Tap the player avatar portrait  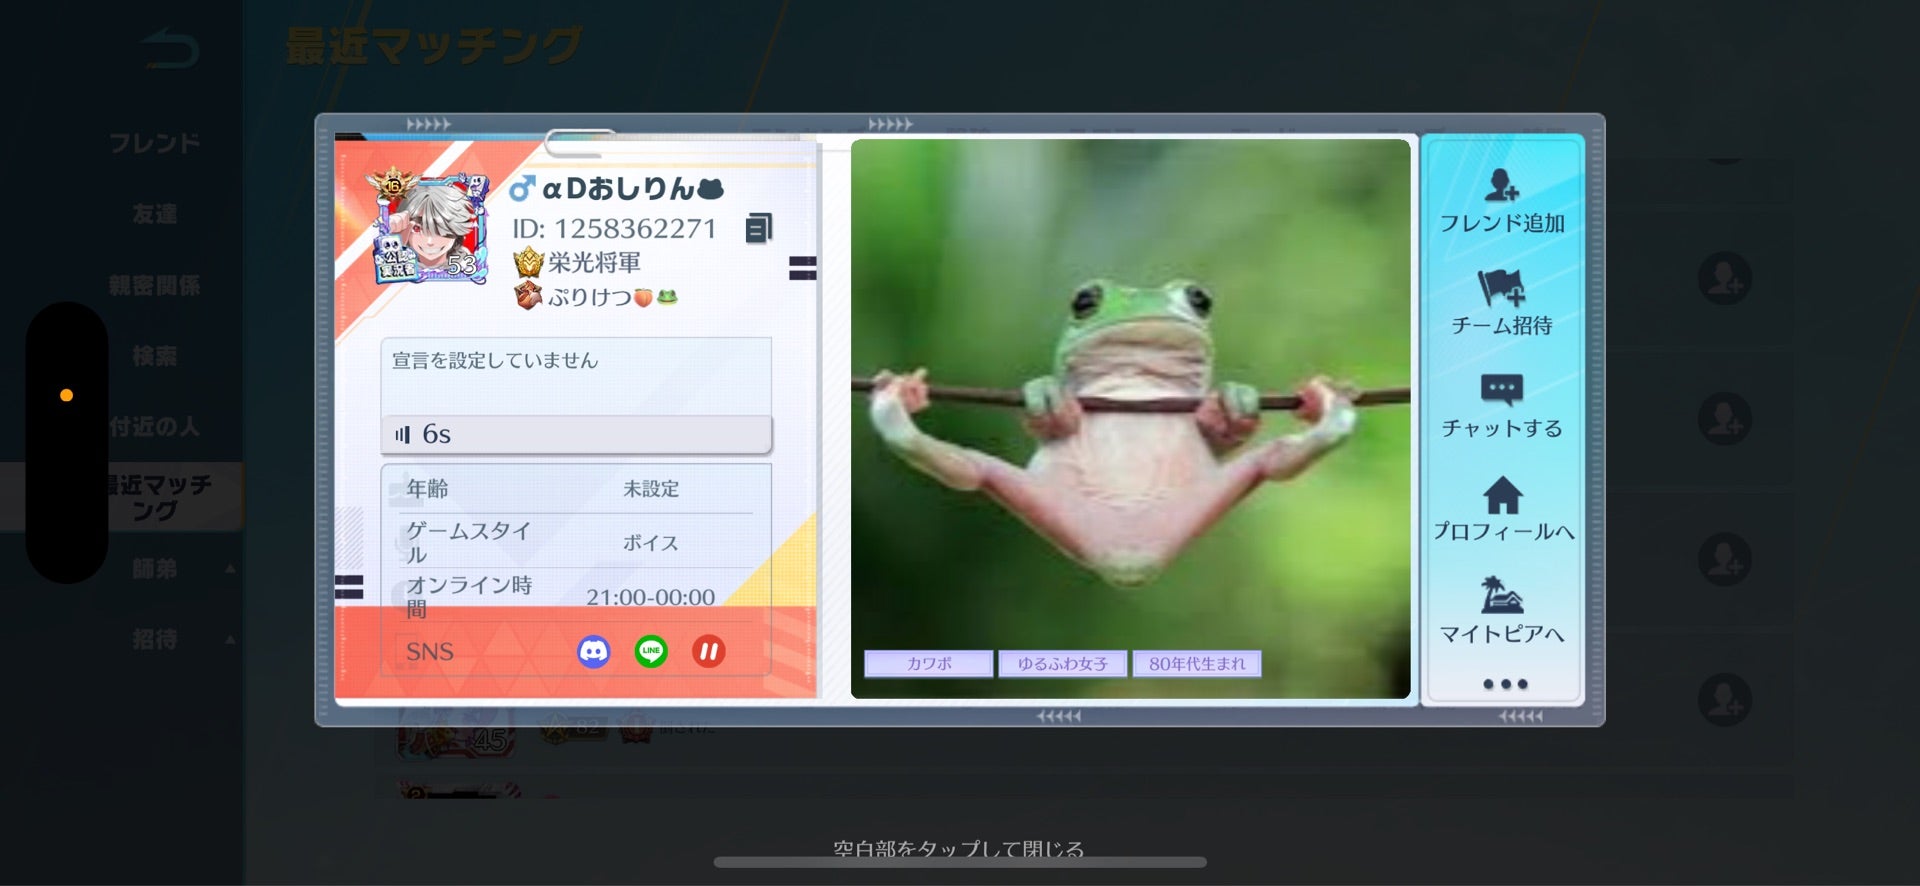click(x=430, y=228)
